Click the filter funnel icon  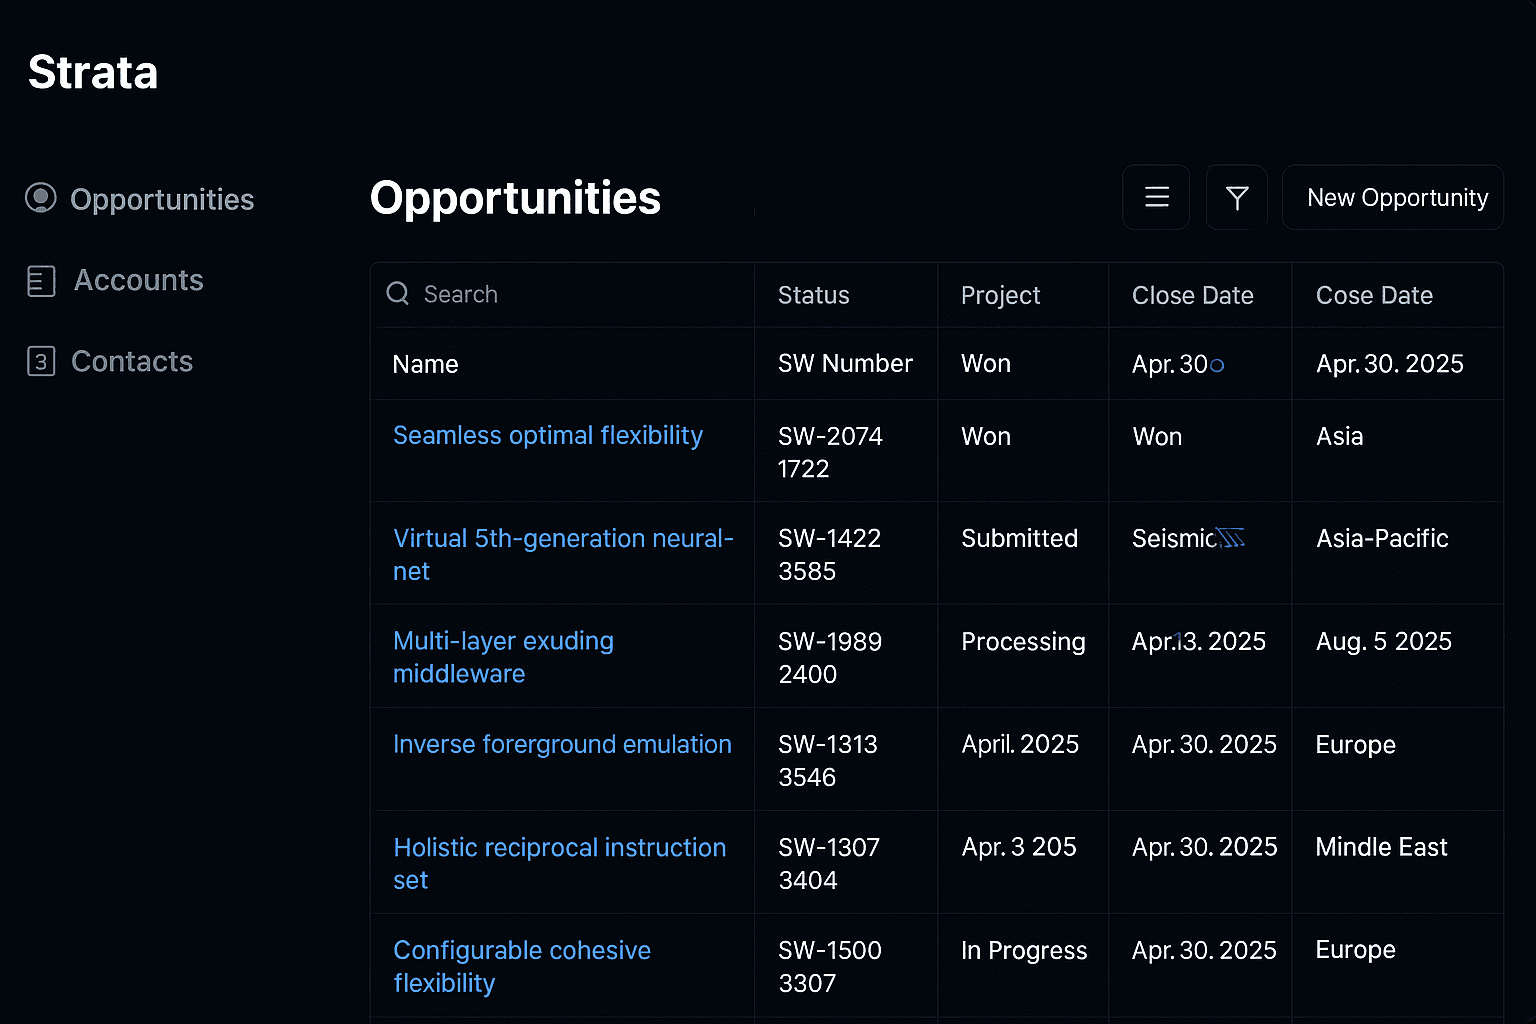point(1237,198)
